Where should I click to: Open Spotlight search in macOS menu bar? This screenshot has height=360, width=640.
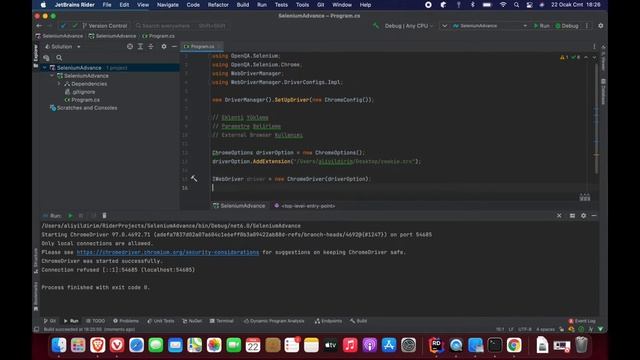pos(516,5)
